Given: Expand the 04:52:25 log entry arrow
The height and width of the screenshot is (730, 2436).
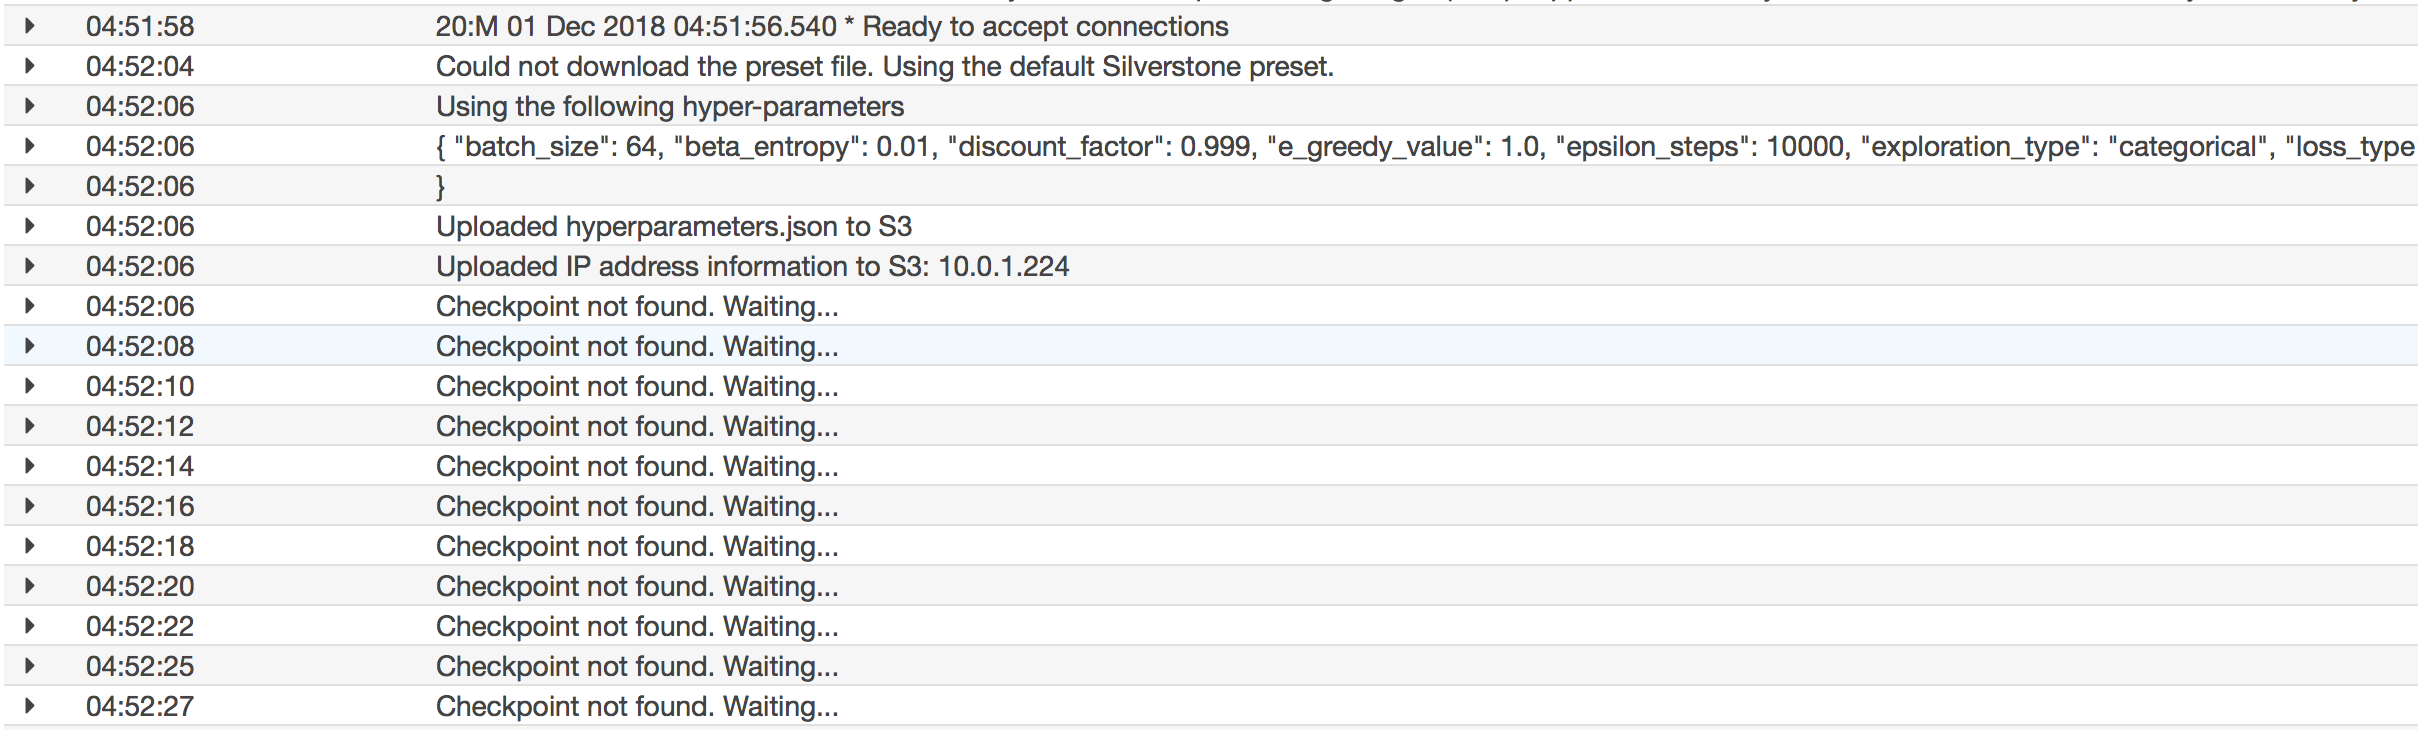Looking at the screenshot, I should pos(31,667).
